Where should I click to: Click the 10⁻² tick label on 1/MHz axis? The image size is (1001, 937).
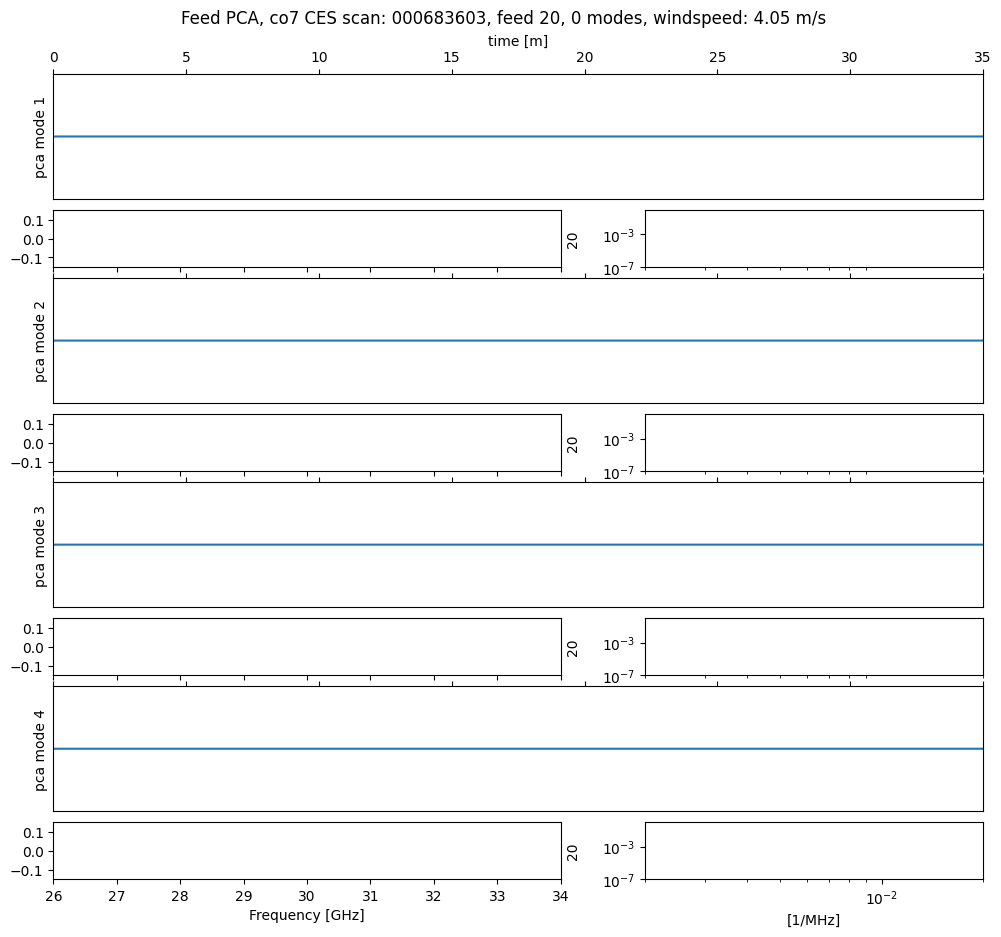(x=880, y=897)
